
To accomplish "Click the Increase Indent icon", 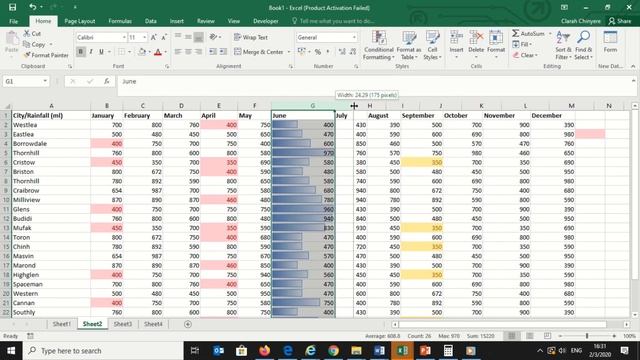I will [223, 52].
